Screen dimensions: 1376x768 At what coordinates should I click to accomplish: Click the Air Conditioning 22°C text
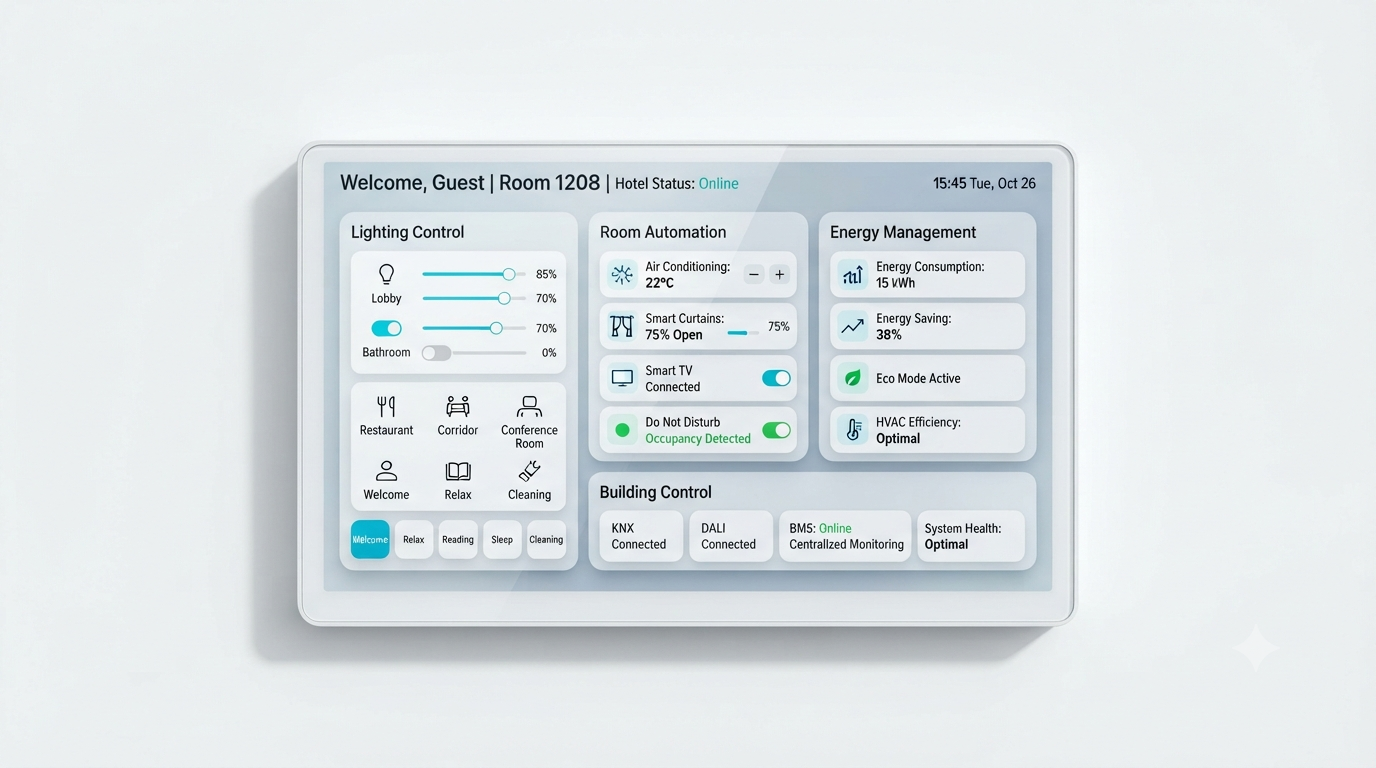click(x=688, y=275)
